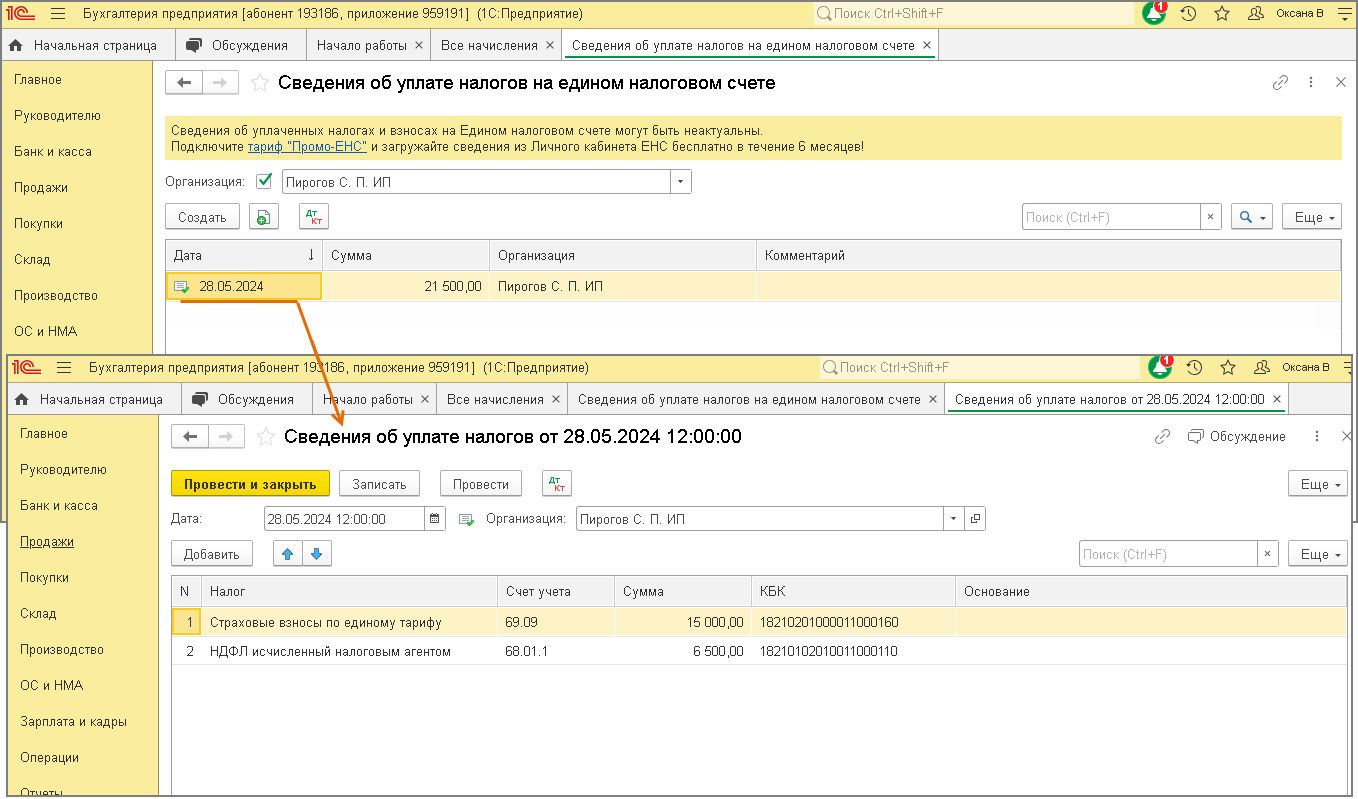Go back arrow in document form
The image size is (1358, 799).
coord(190,437)
